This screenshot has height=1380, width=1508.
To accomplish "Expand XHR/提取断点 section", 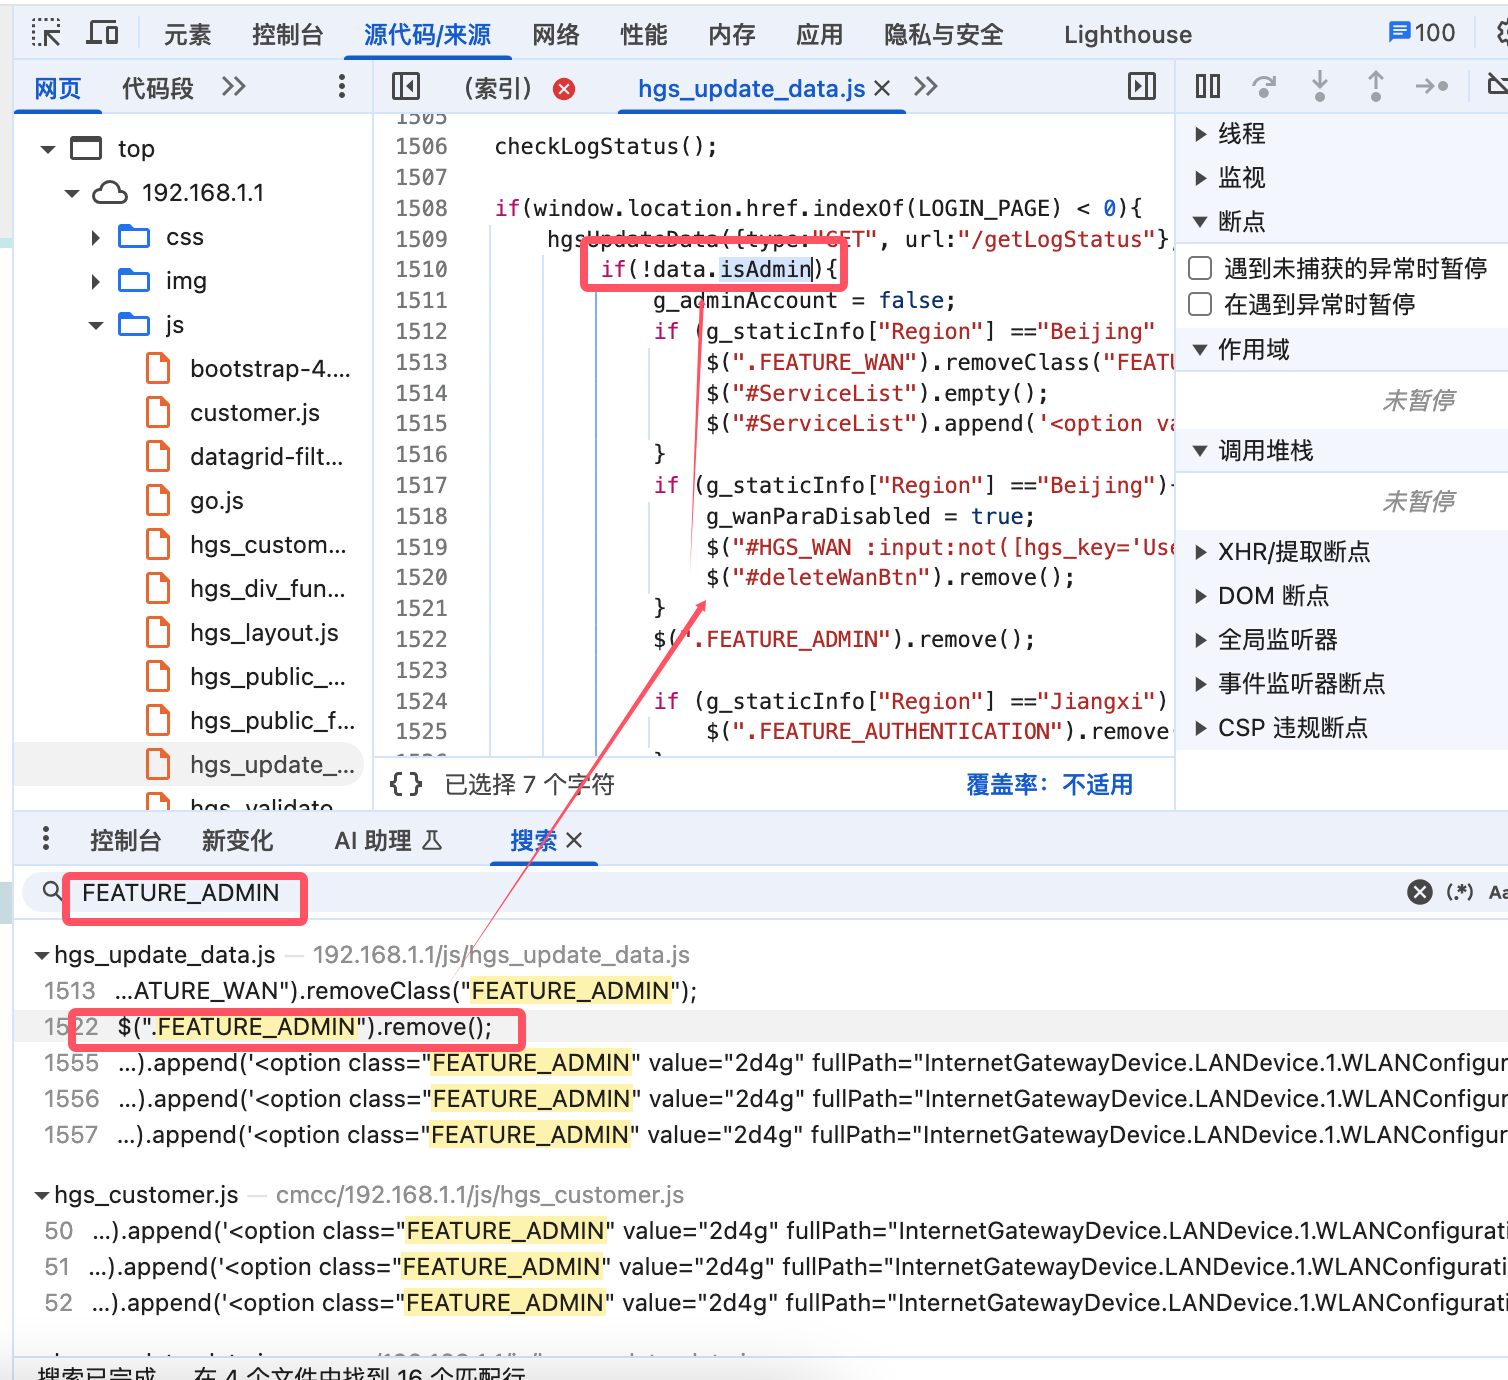I will [1201, 551].
